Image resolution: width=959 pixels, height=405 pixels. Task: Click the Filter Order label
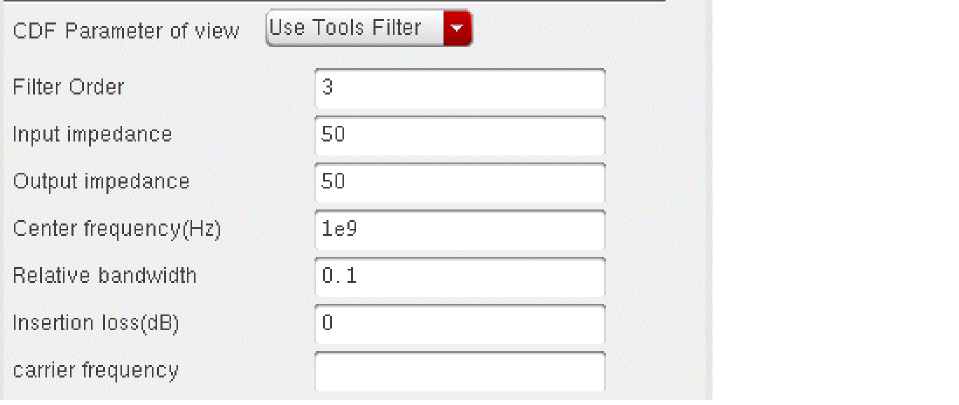(x=68, y=87)
